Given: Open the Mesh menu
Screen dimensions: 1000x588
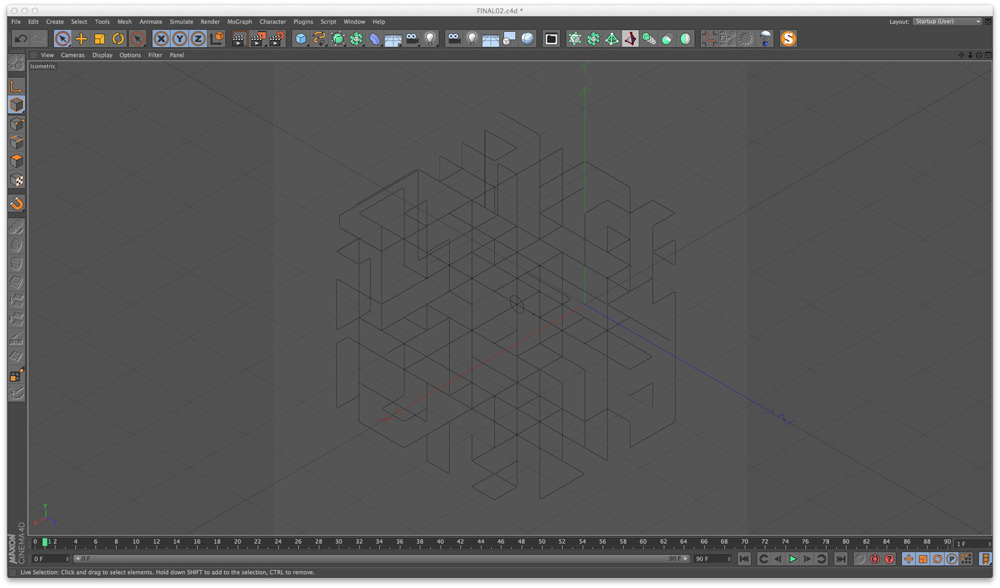Looking at the screenshot, I should 124,22.
